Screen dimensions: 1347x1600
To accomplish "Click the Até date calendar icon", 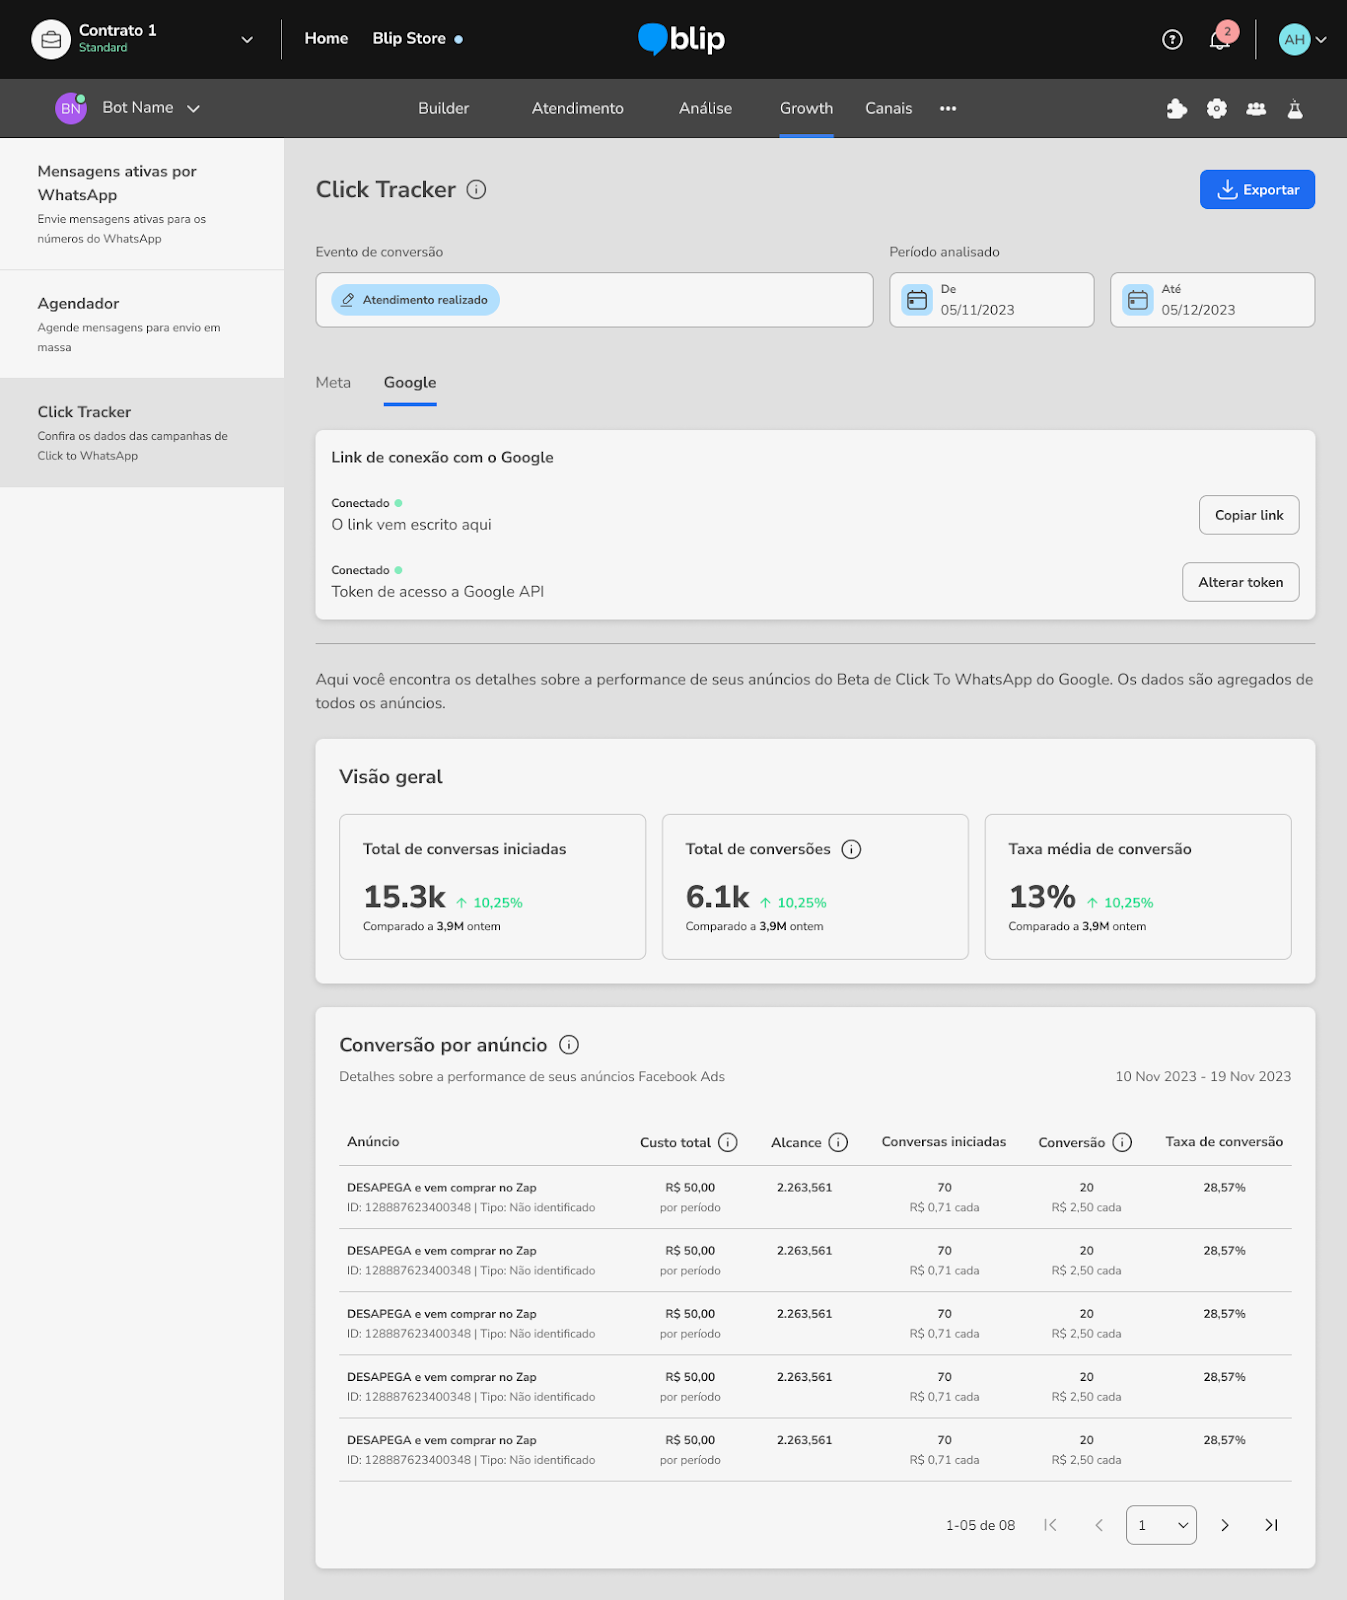I will click(1138, 299).
